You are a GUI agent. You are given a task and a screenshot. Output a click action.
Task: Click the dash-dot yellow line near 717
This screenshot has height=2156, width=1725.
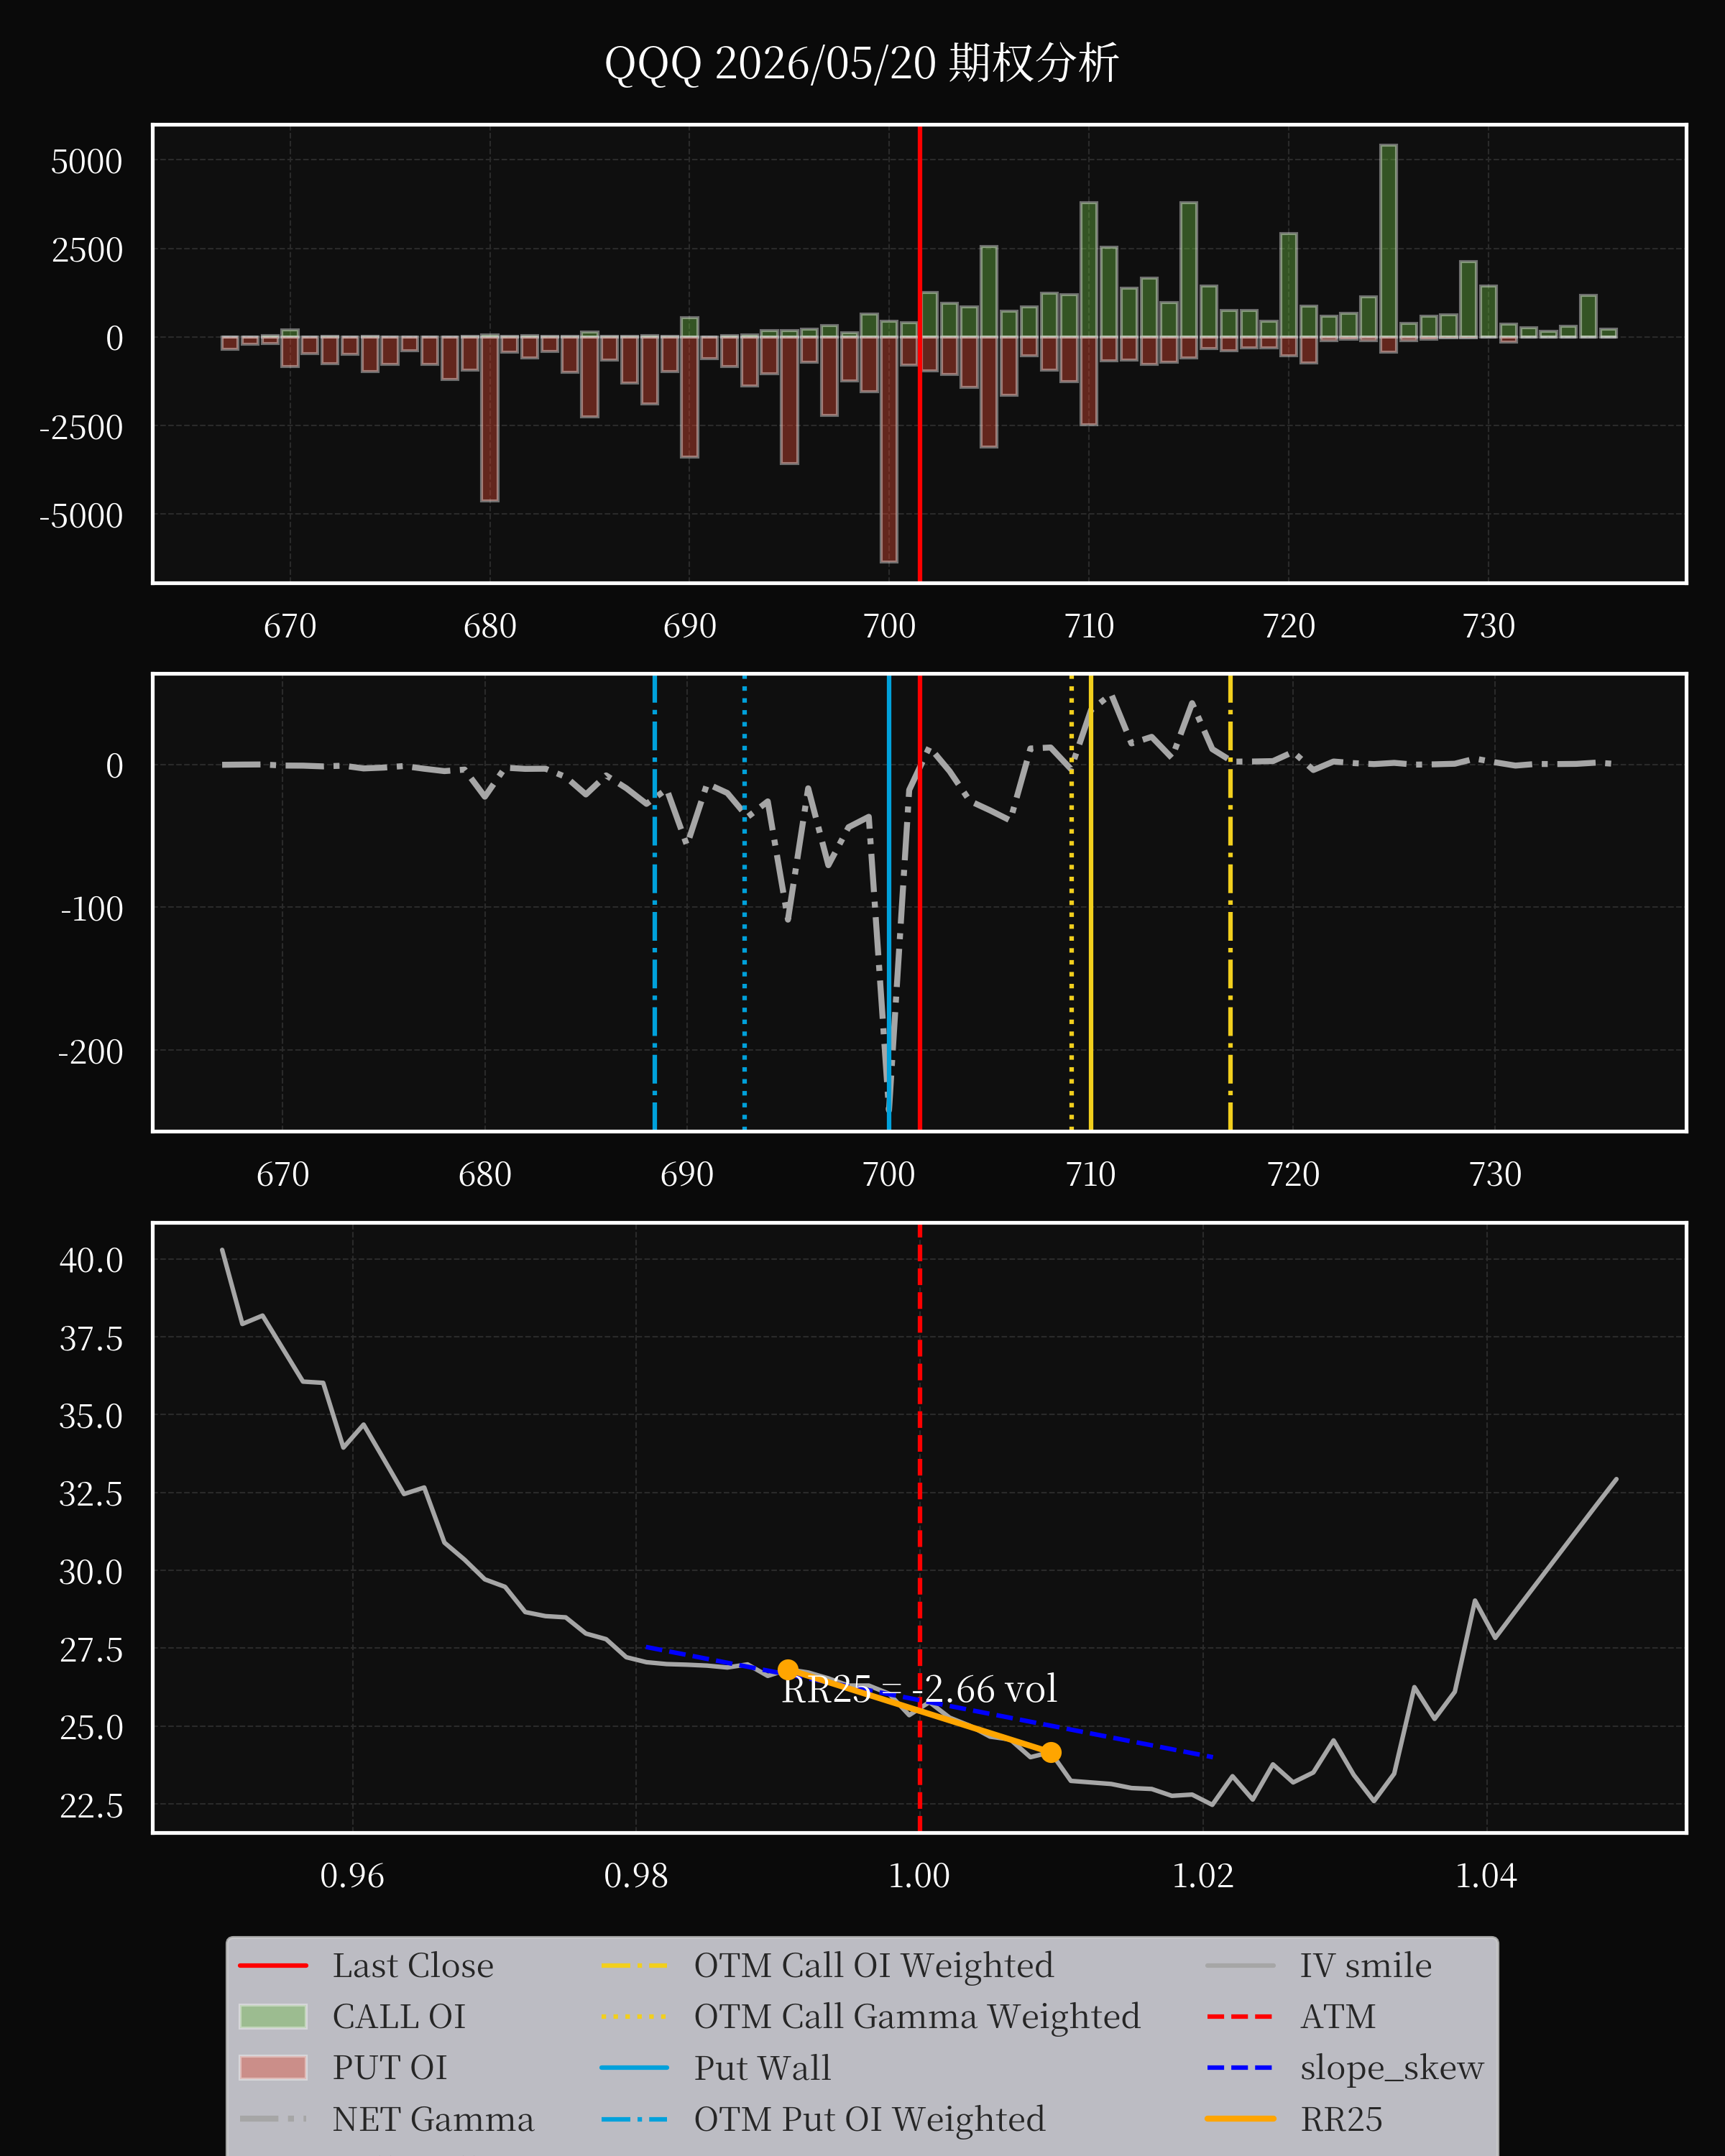pos(1230,903)
